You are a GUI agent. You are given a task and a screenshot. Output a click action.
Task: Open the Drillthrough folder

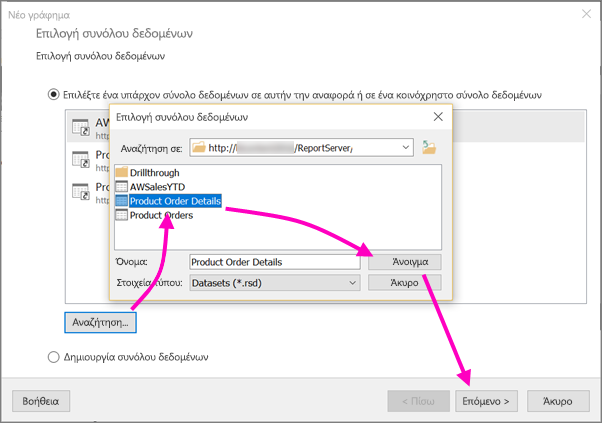(154, 173)
